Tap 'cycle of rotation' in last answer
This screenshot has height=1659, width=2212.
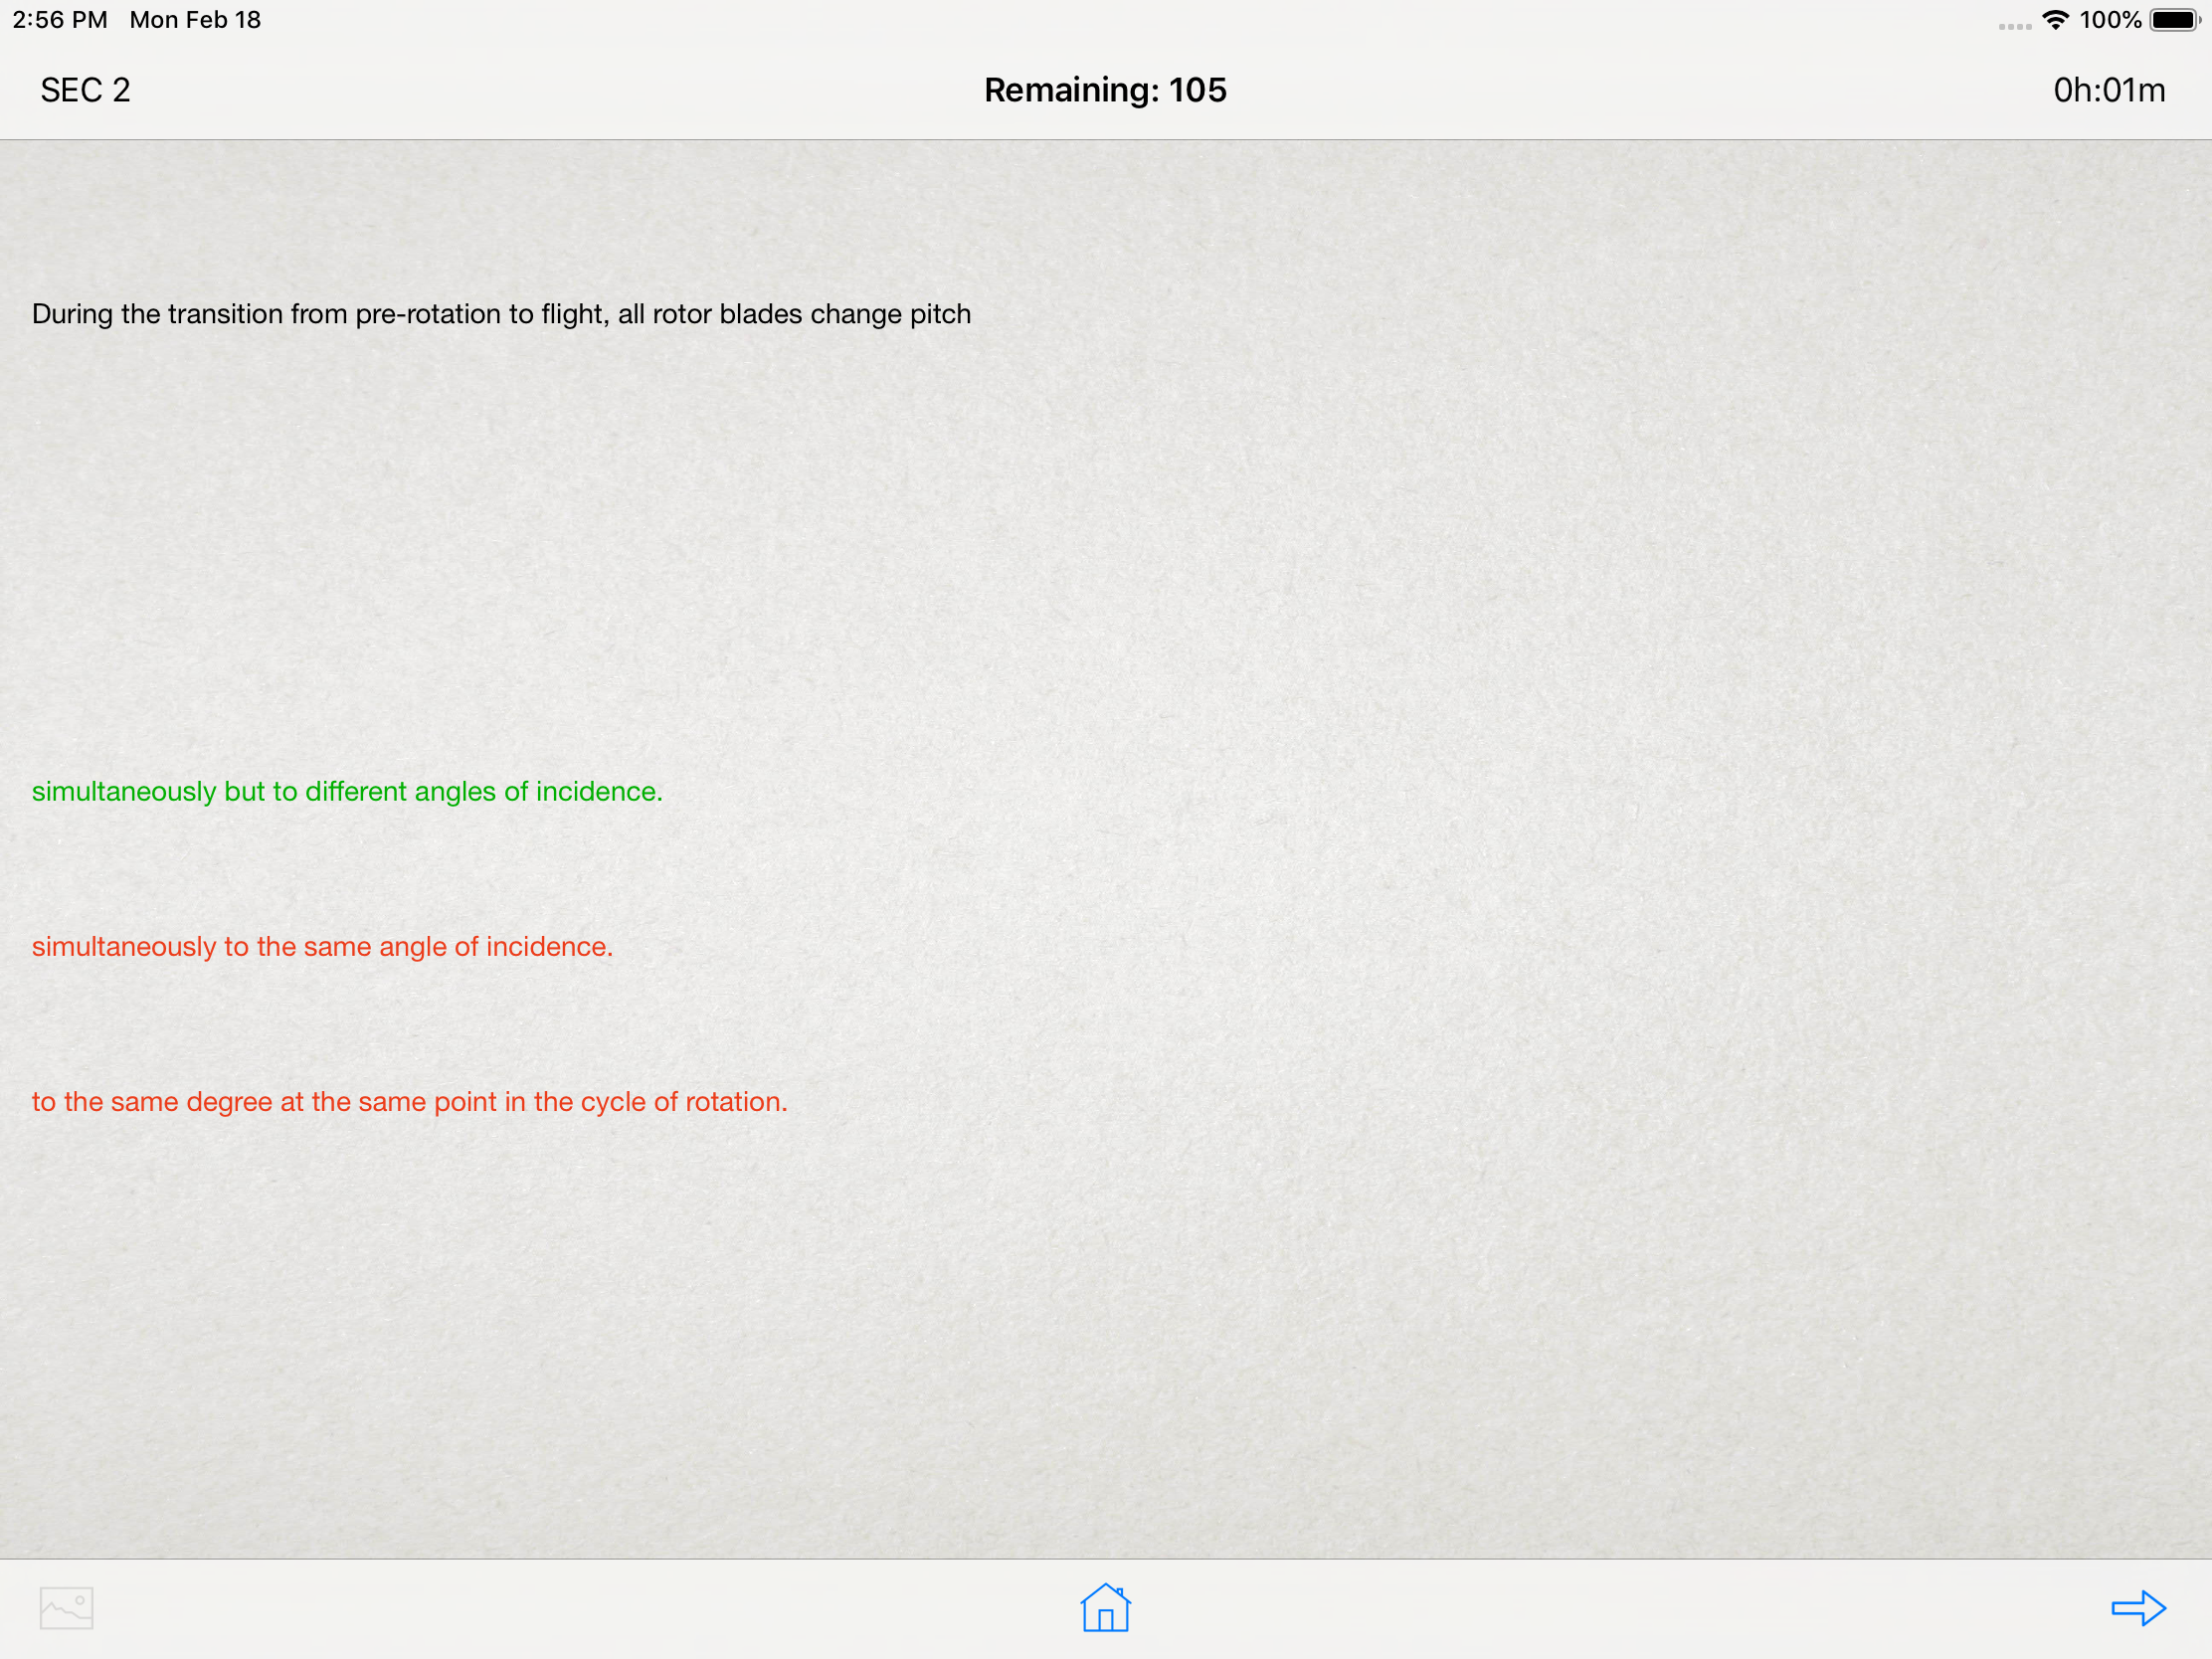(x=684, y=1101)
